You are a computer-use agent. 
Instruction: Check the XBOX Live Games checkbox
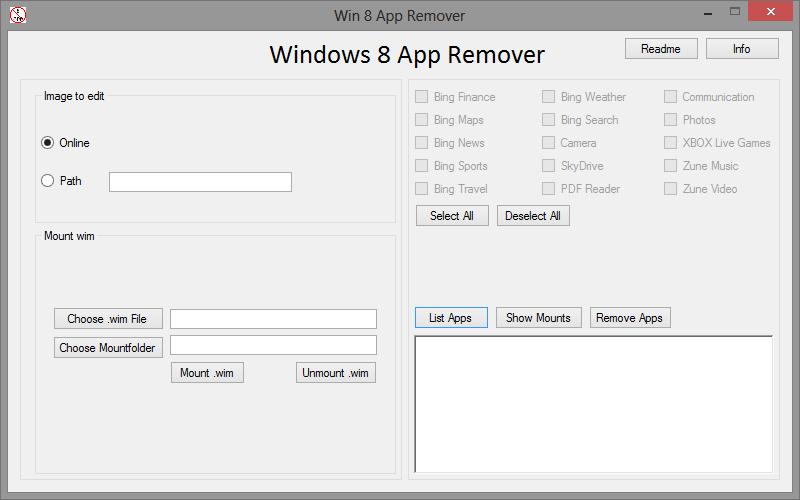[x=670, y=142]
